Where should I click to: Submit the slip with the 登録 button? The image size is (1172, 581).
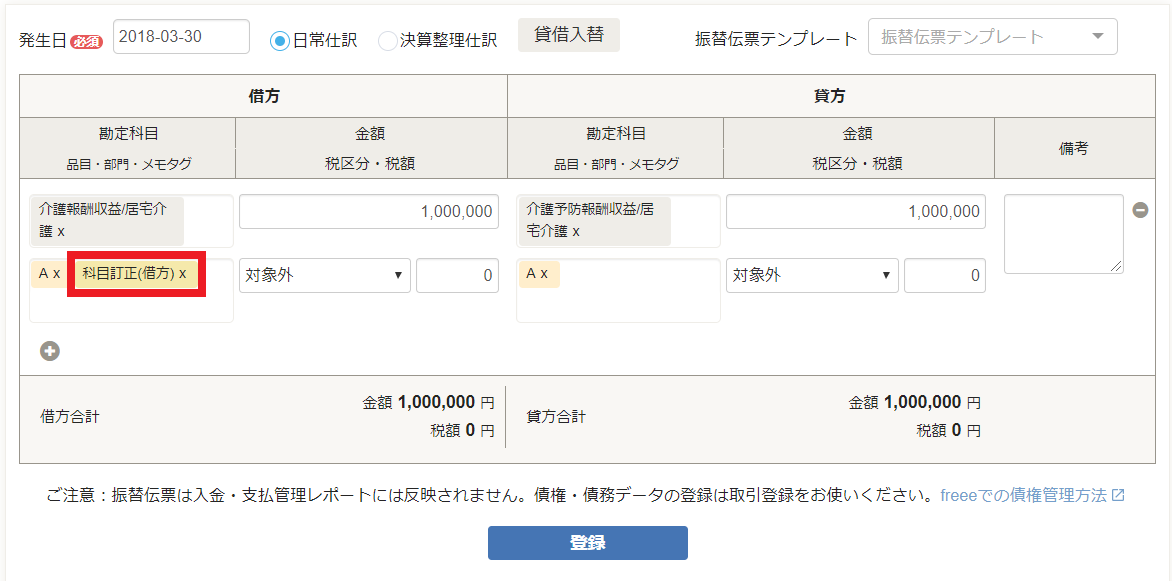pos(586,543)
